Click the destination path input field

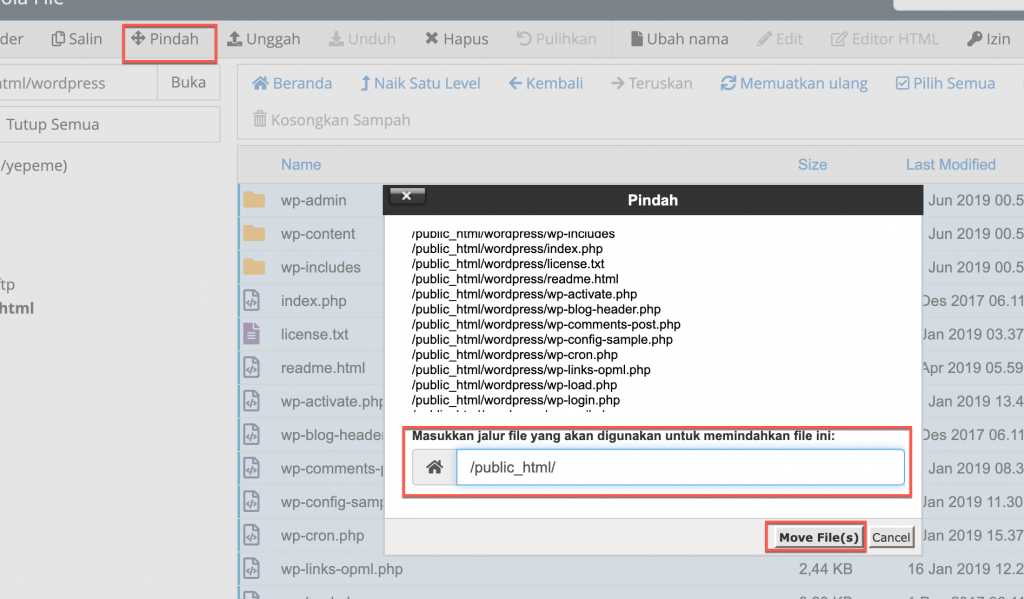(x=680, y=468)
